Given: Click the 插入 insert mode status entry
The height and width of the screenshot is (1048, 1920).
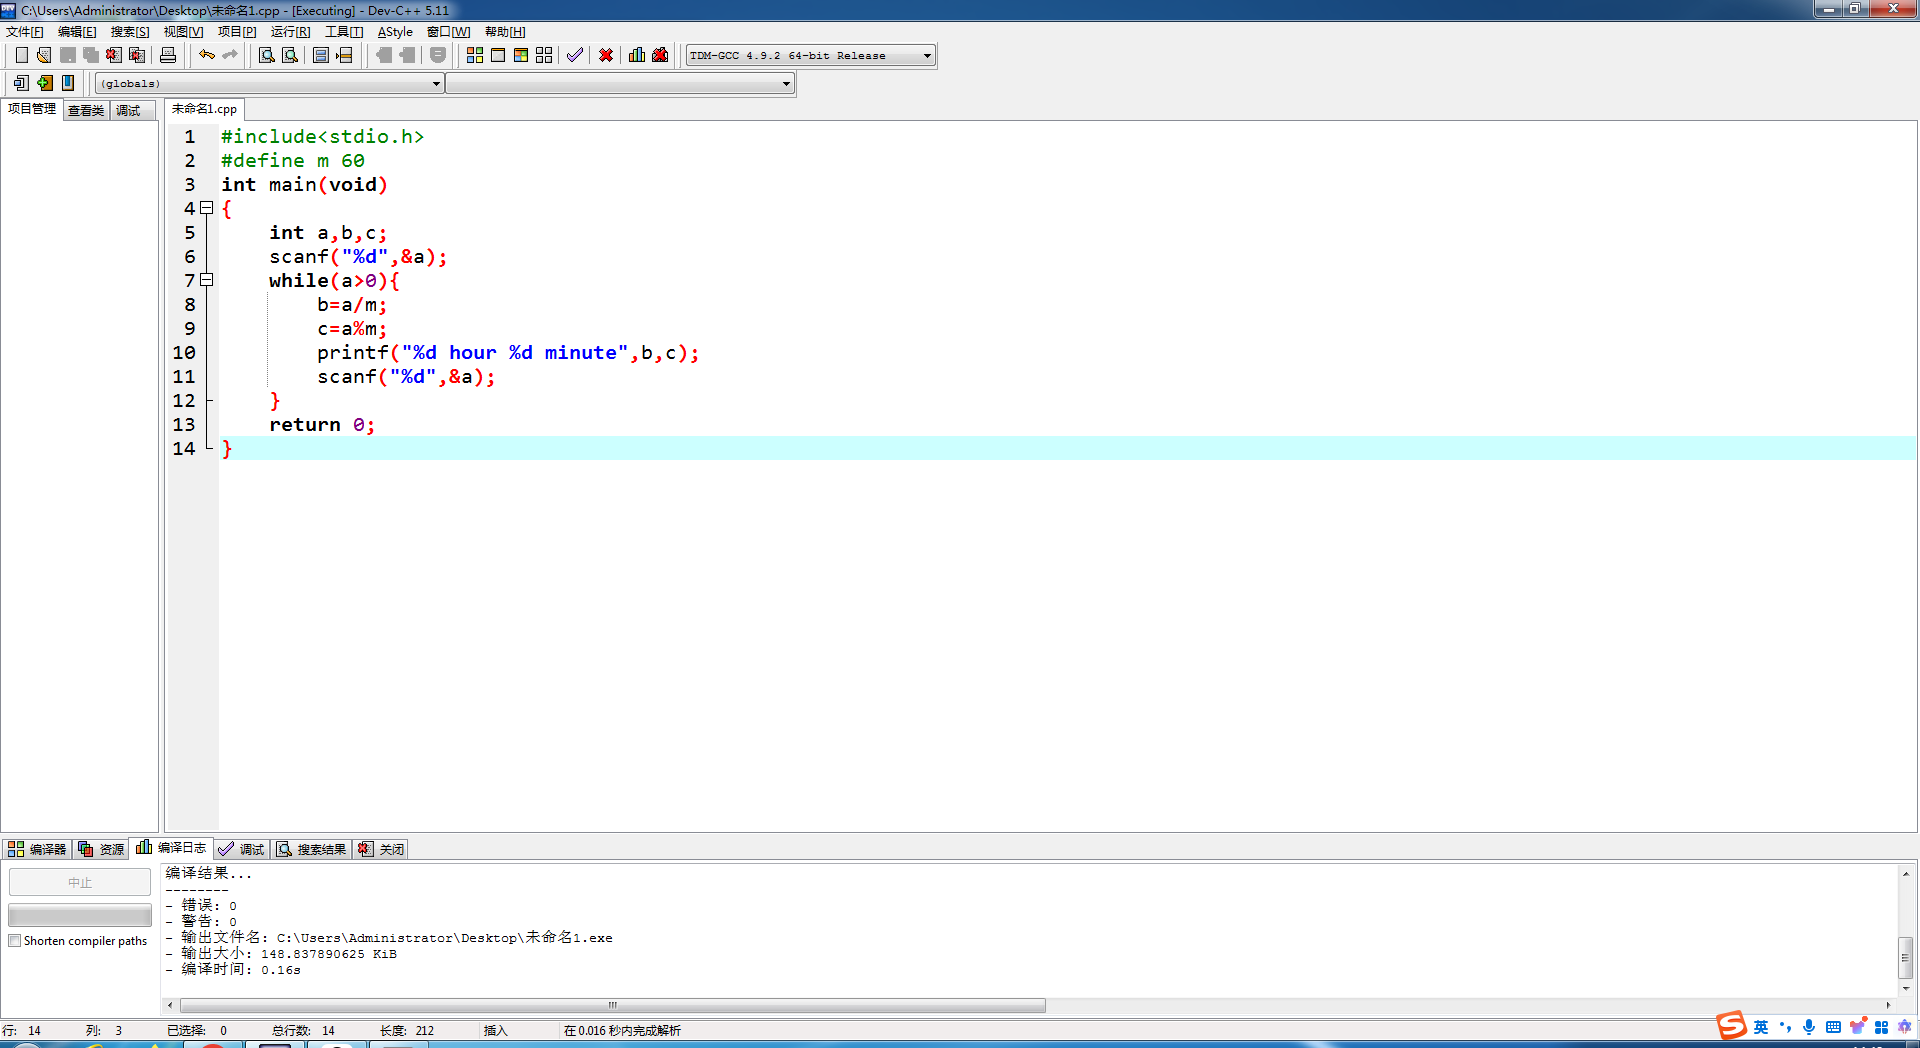Looking at the screenshot, I should [496, 1031].
